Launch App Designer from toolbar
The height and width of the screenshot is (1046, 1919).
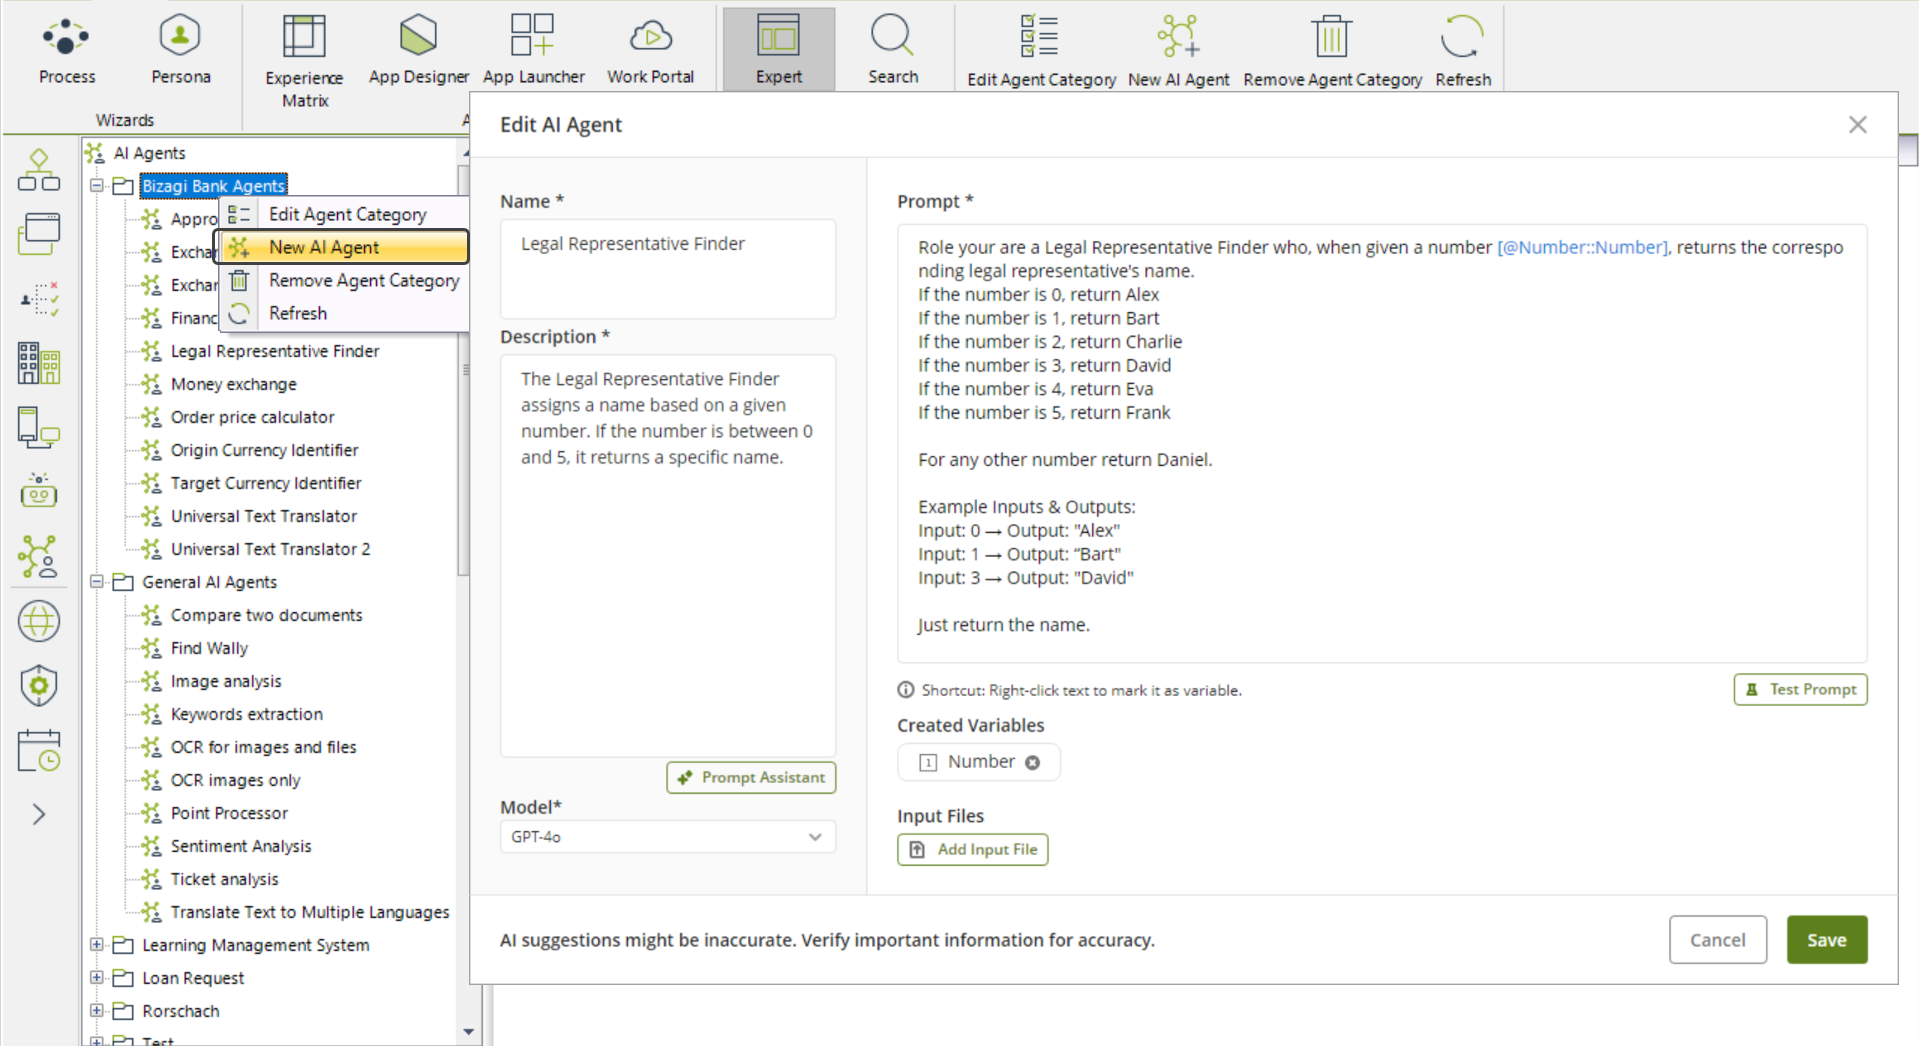pos(418,49)
